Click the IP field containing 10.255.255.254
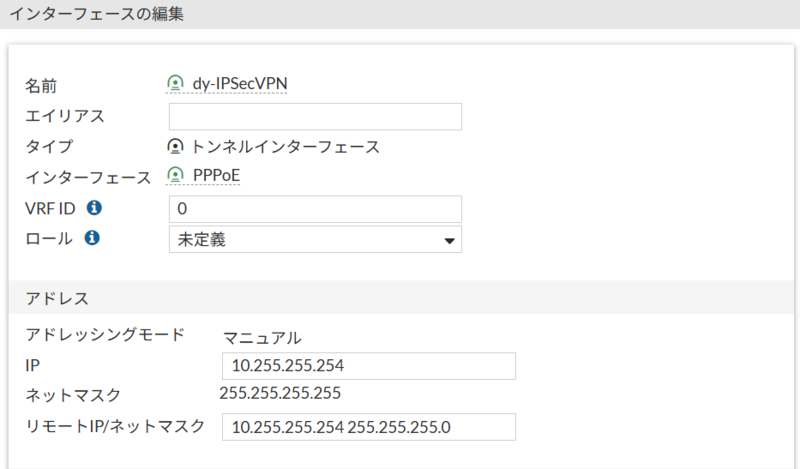Screen dimensions: 800x469 tap(369, 366)
